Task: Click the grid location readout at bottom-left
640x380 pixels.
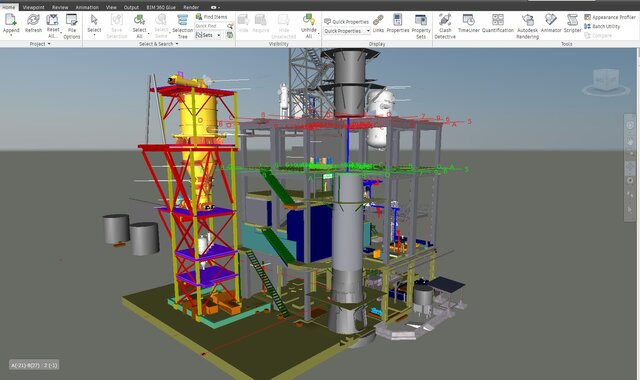Action: coord(34,365)
